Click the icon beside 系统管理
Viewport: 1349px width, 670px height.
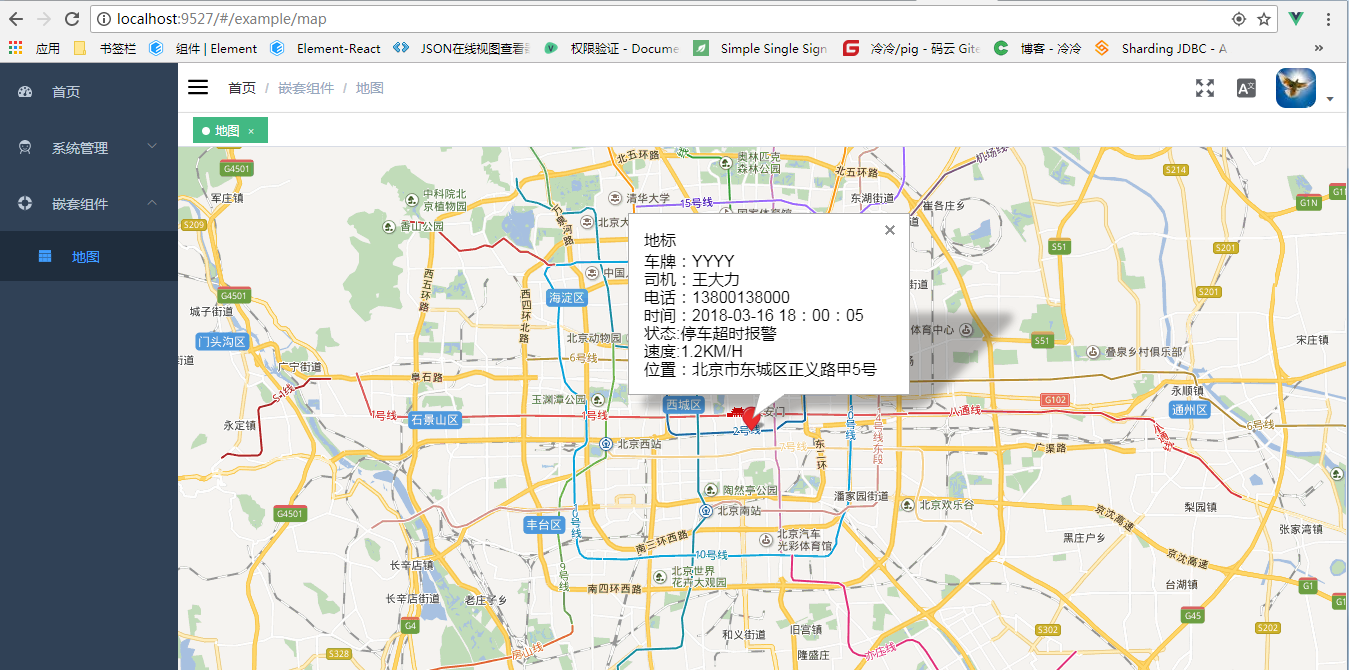click(26, 148)
